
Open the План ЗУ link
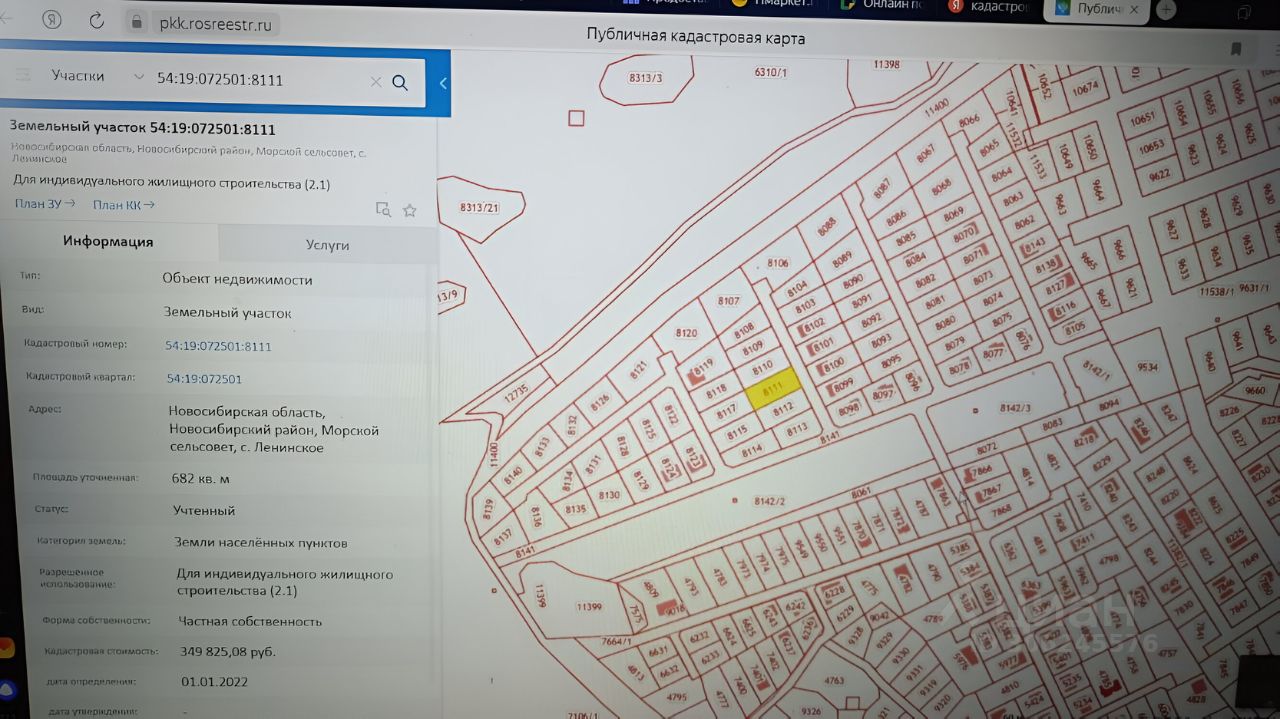(x=45, y=204)
